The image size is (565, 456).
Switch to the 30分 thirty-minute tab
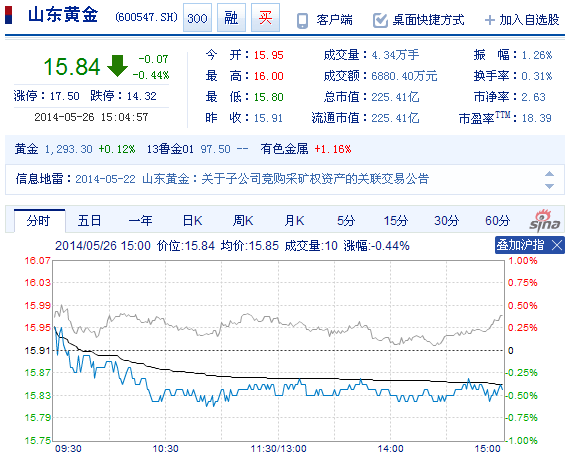[447, 221]
